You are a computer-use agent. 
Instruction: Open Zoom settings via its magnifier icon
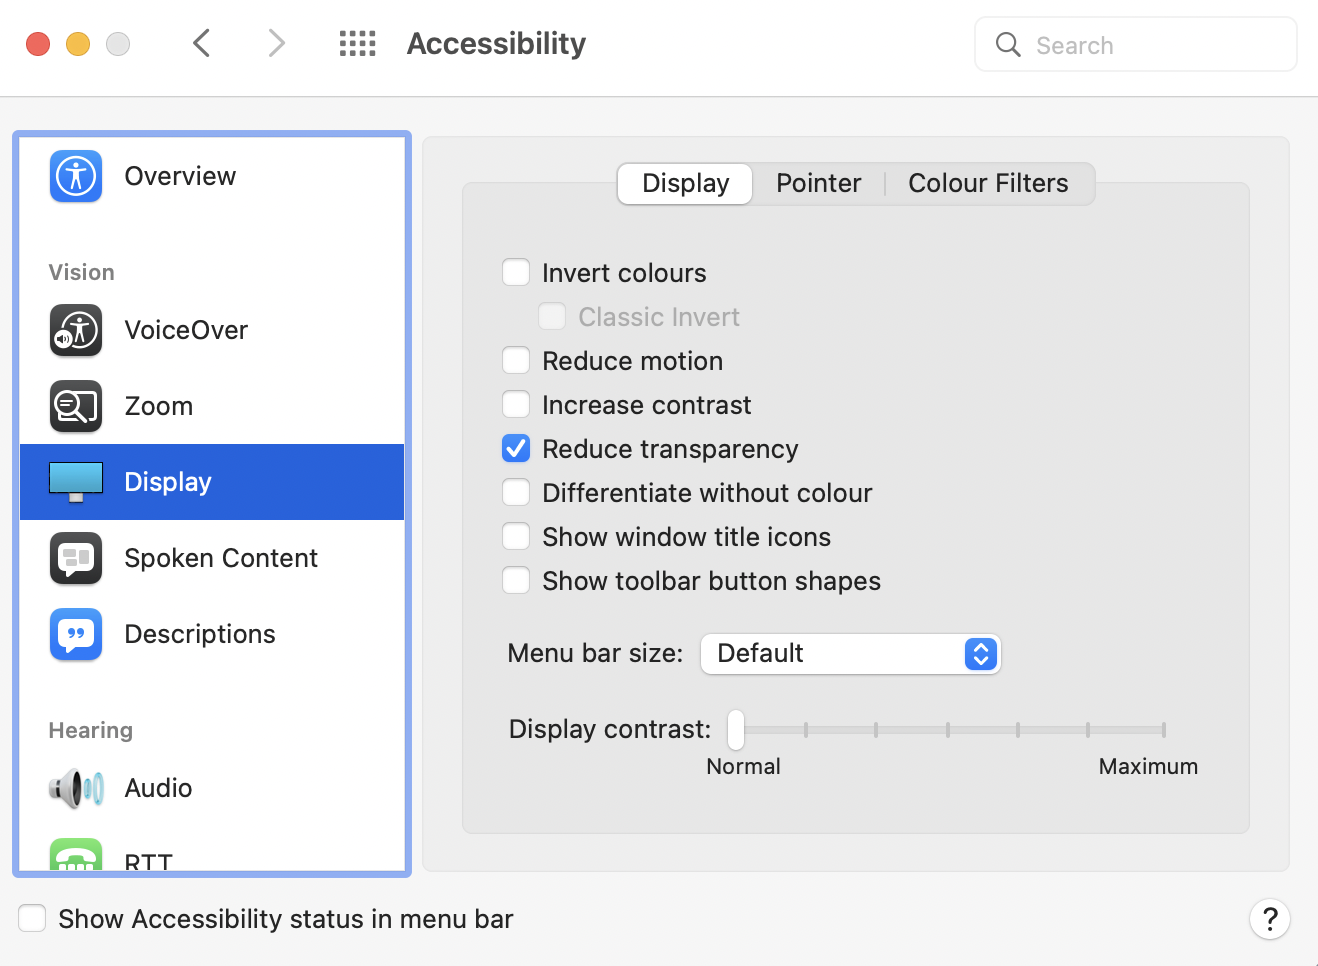coord(76,406)
